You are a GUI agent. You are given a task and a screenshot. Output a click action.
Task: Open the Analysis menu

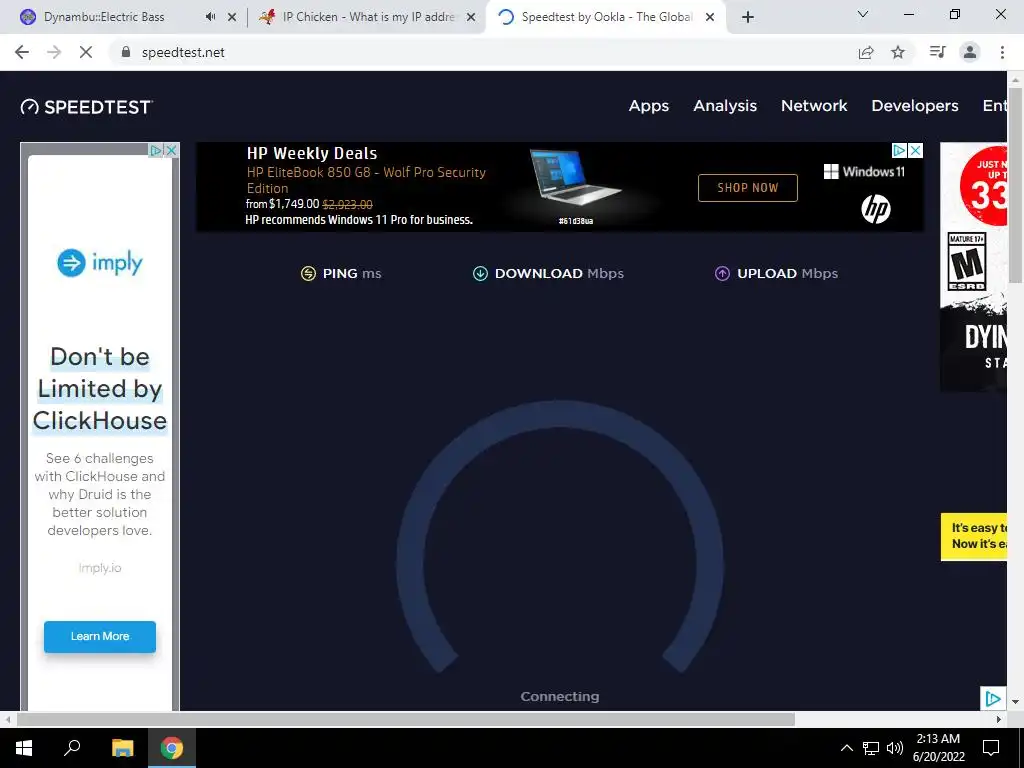(725, 106)
